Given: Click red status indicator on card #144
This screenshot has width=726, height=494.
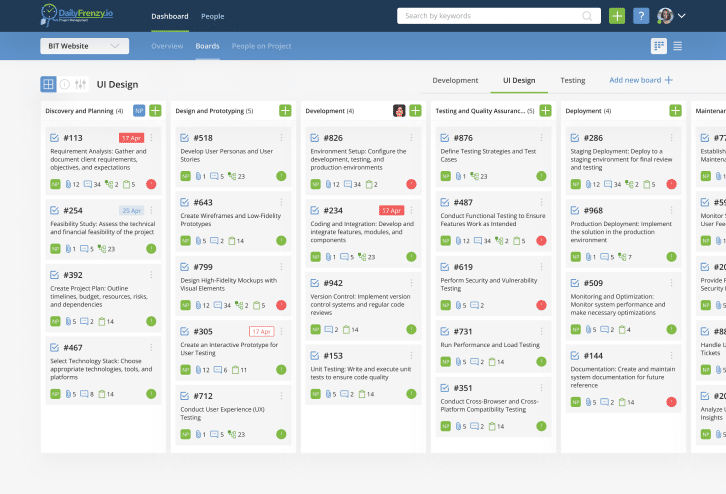Looking at the screenshot, I should pos(671,402).
